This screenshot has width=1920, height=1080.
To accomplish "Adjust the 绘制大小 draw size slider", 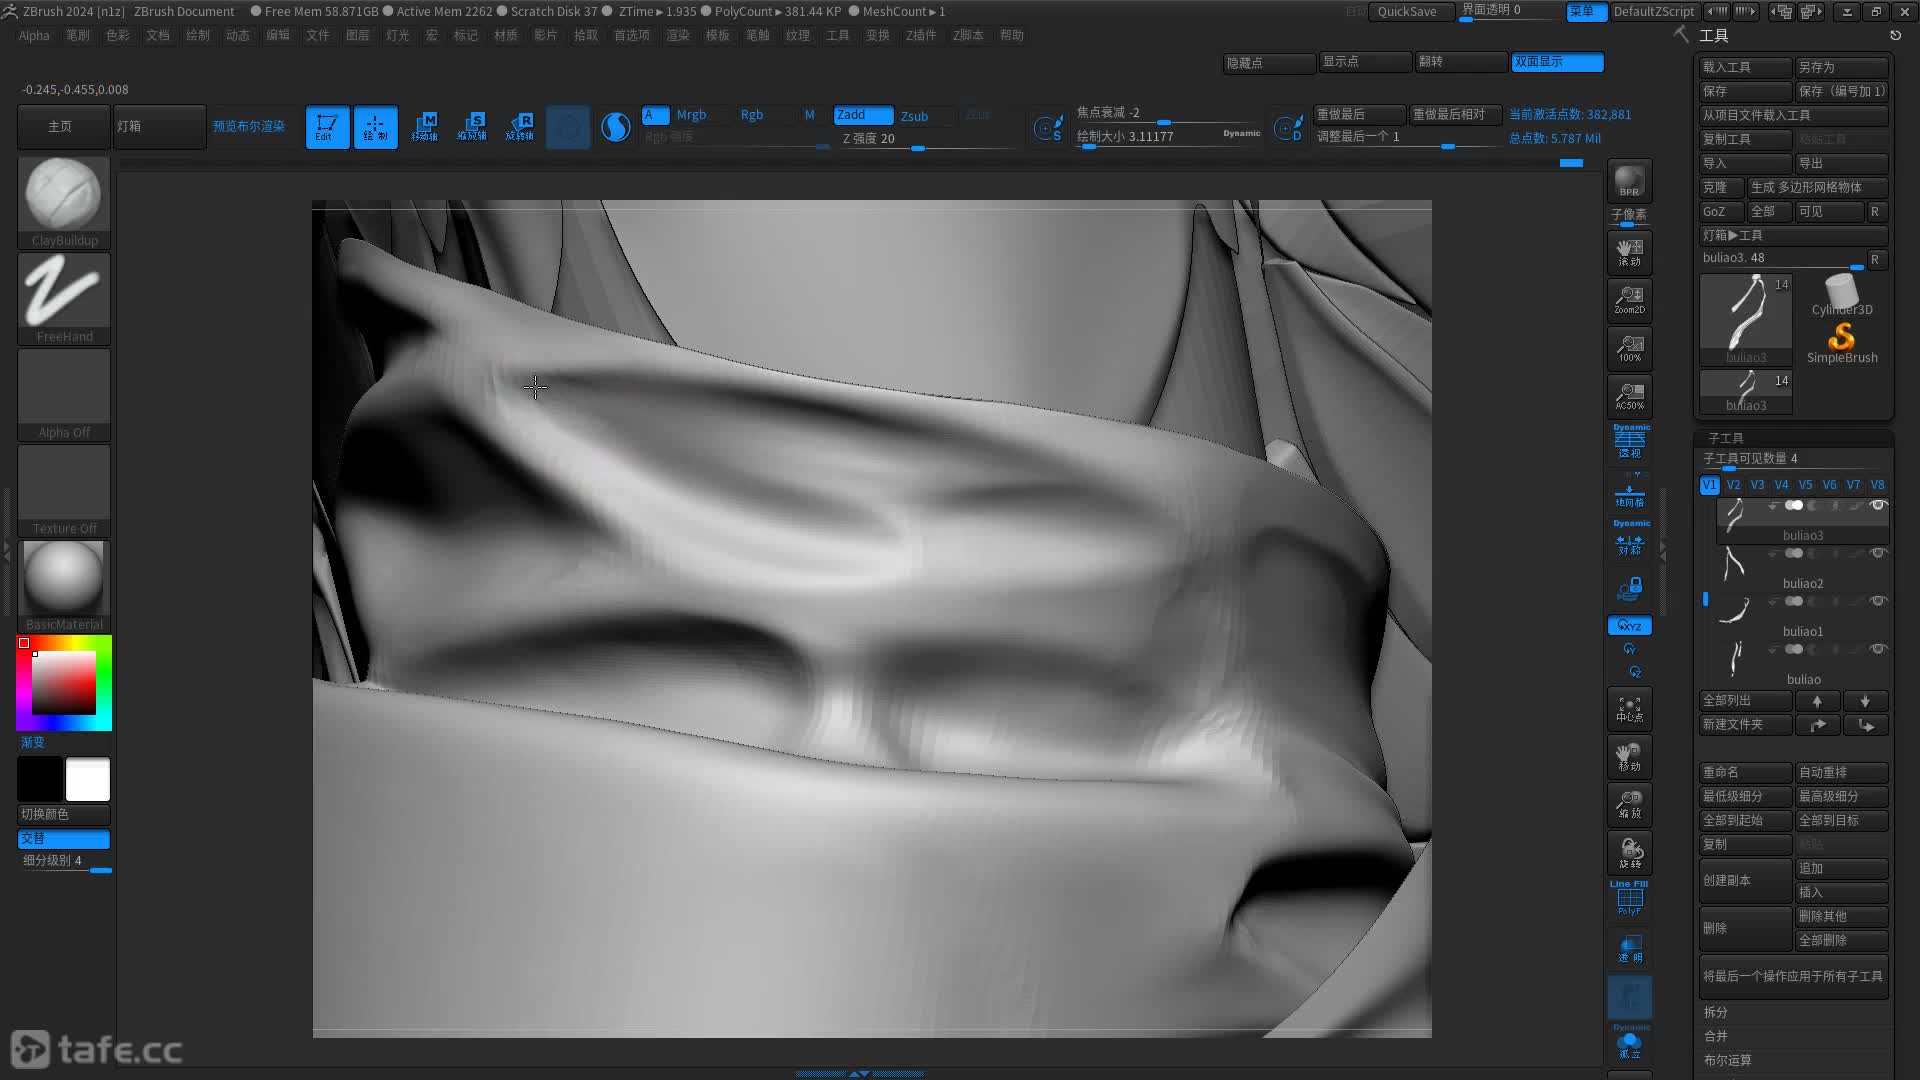I will click(x=1167, y=137).
